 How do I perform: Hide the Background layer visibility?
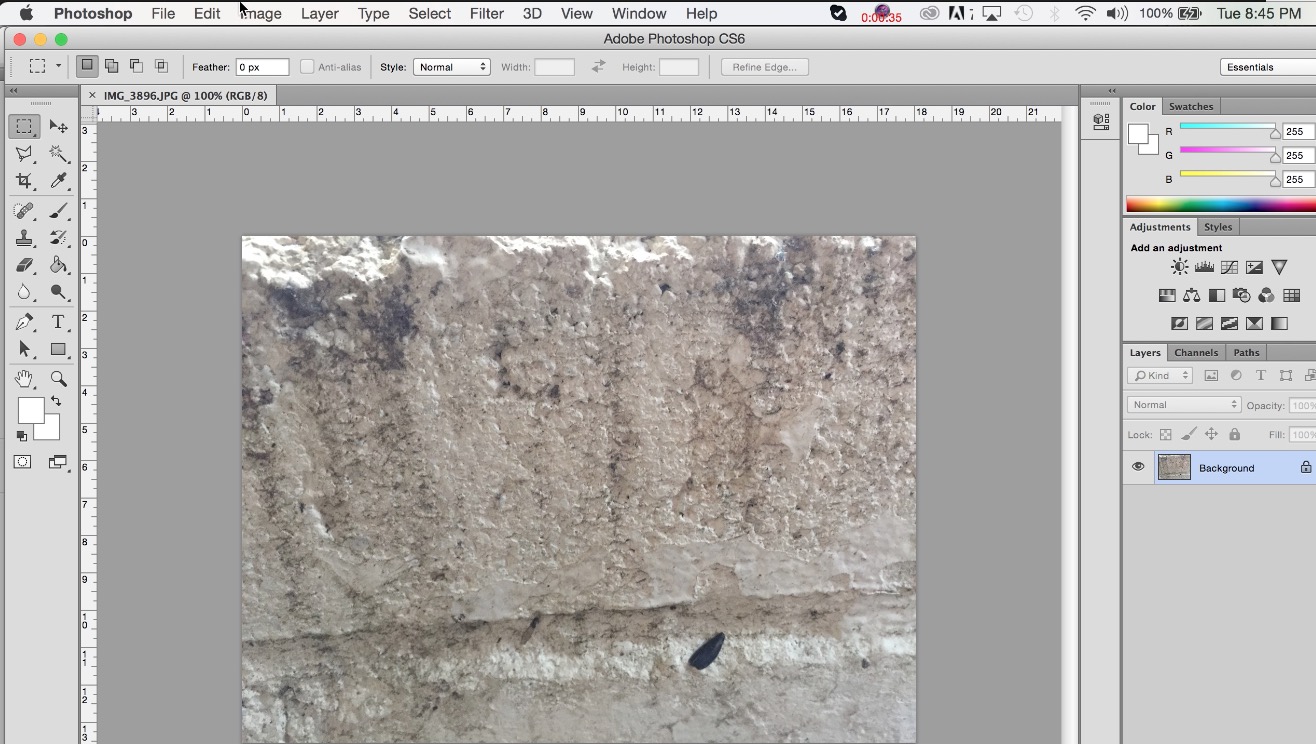pyautogui.click(x=1138, y=467)
